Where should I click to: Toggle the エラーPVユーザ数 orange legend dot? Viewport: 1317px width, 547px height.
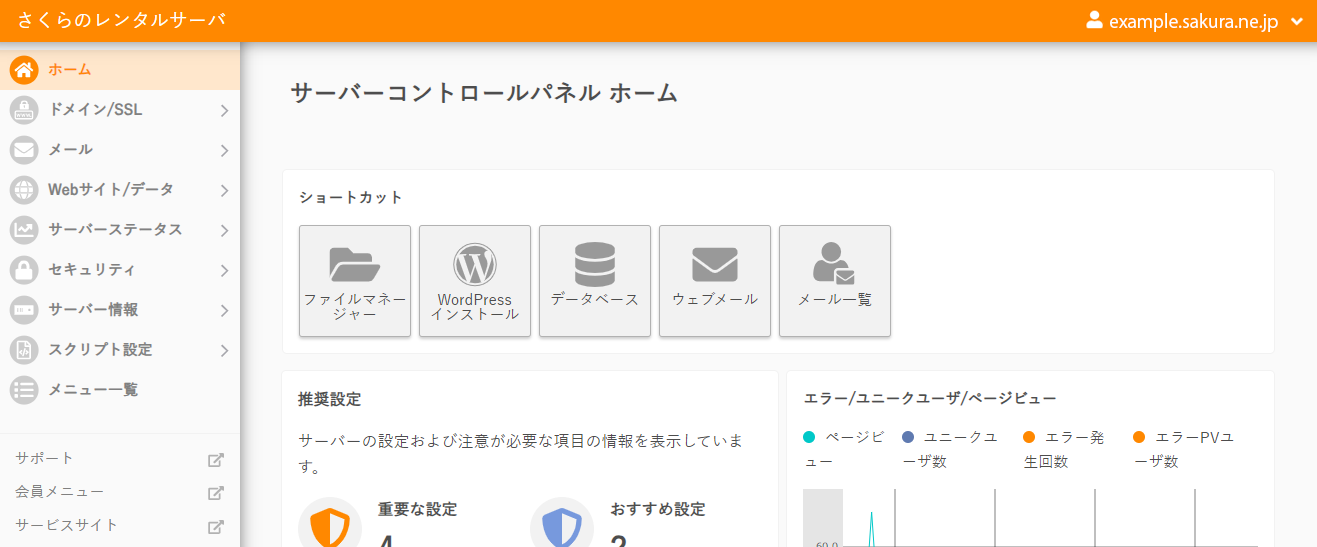pos(1139,438)
